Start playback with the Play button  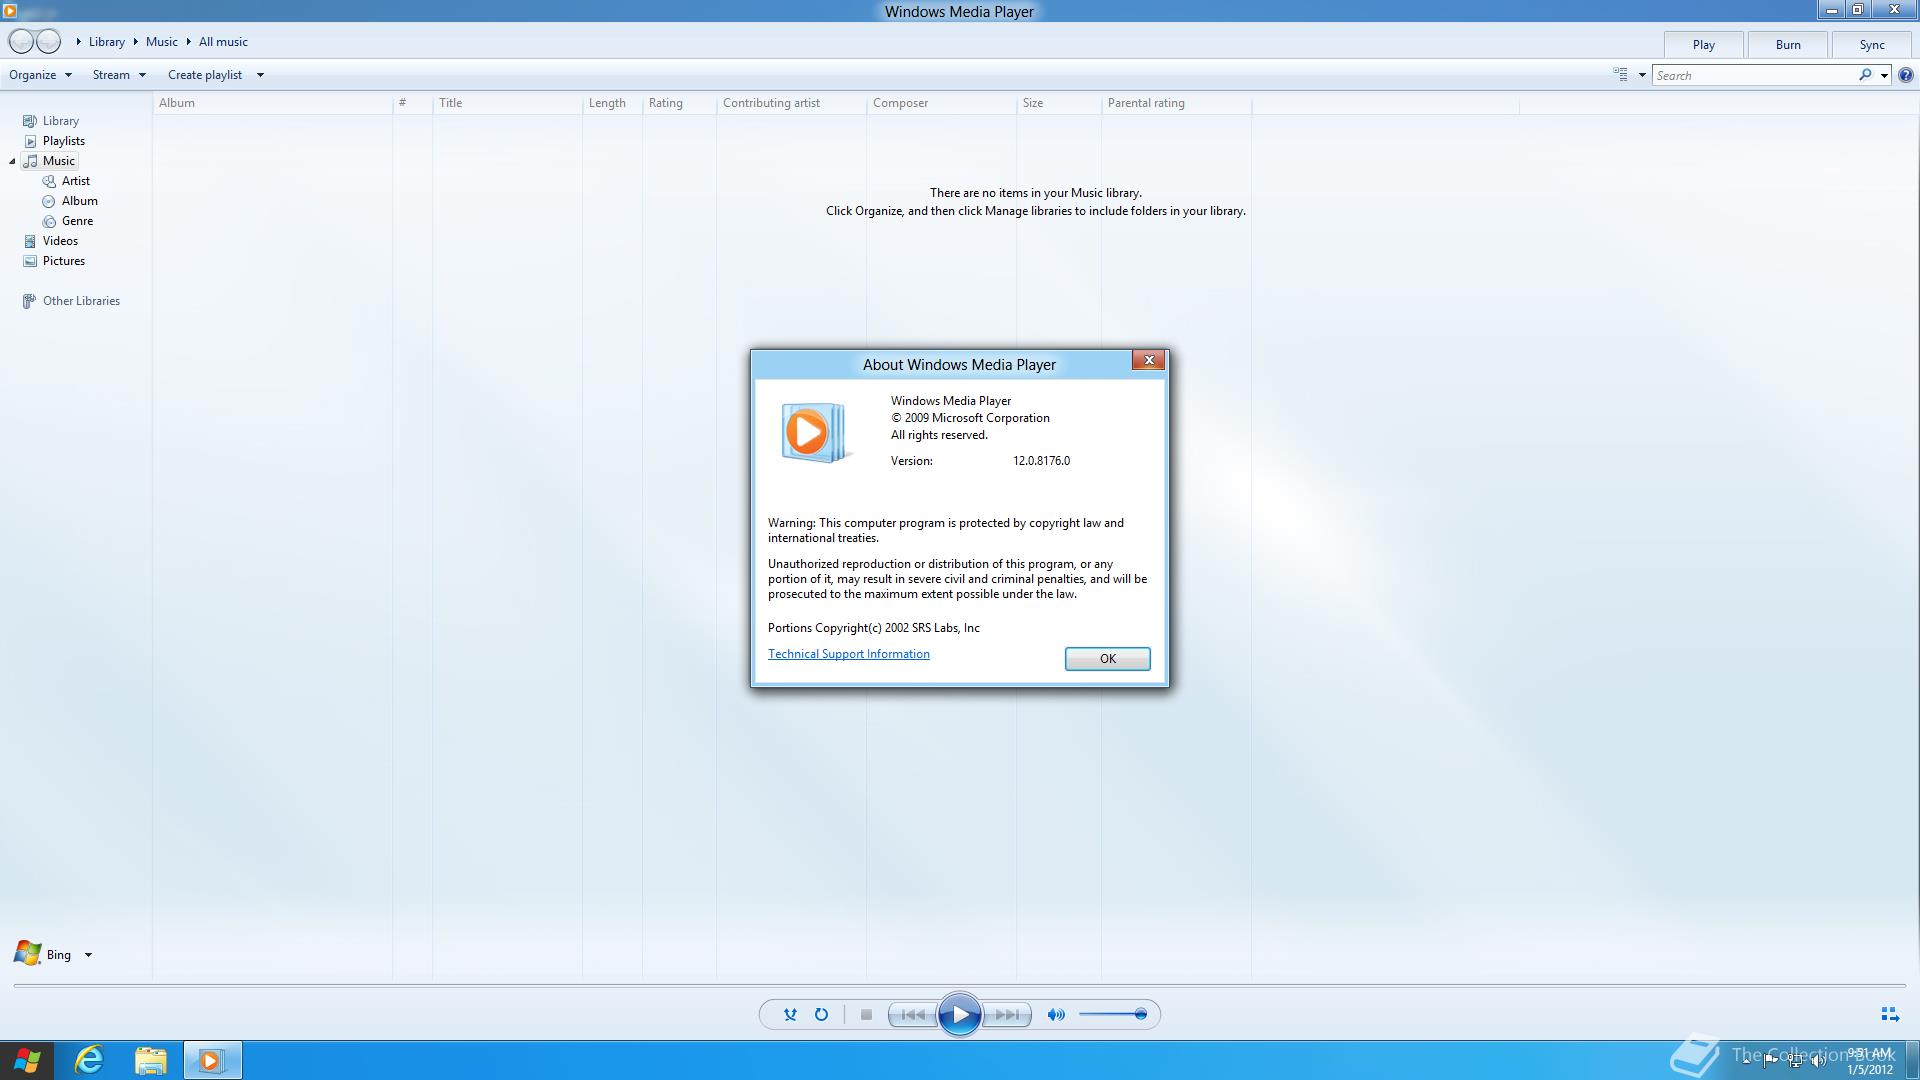pos(959,1015)
